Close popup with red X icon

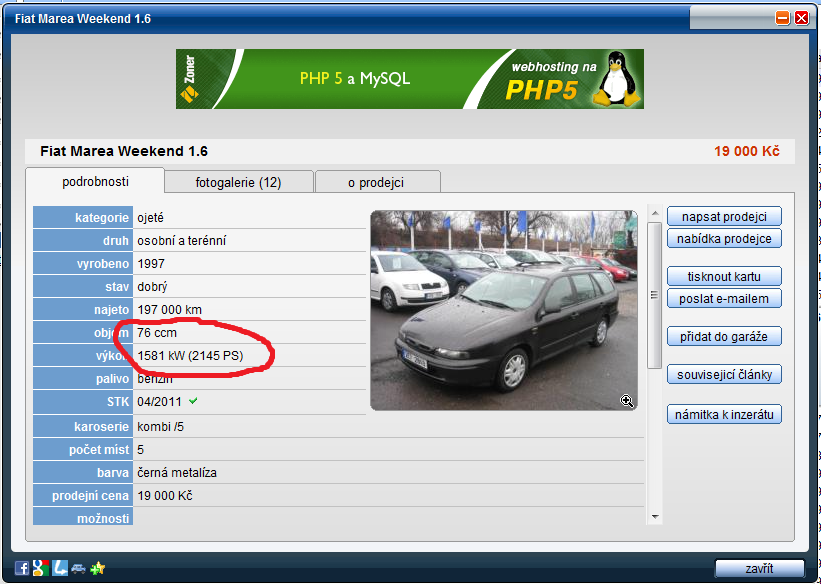point(801,18)
